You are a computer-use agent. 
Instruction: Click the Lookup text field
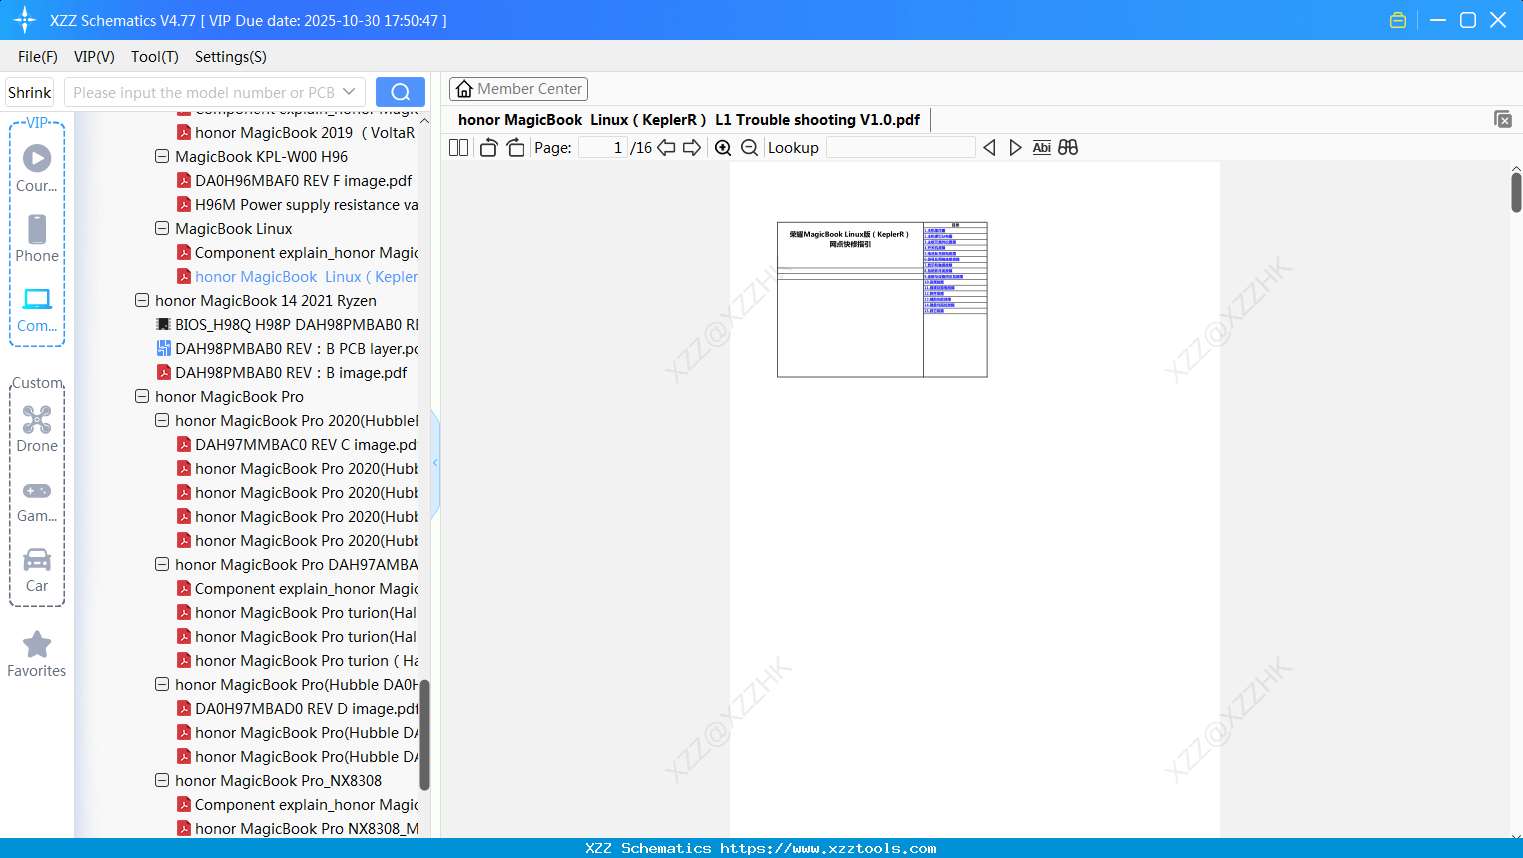901,148
